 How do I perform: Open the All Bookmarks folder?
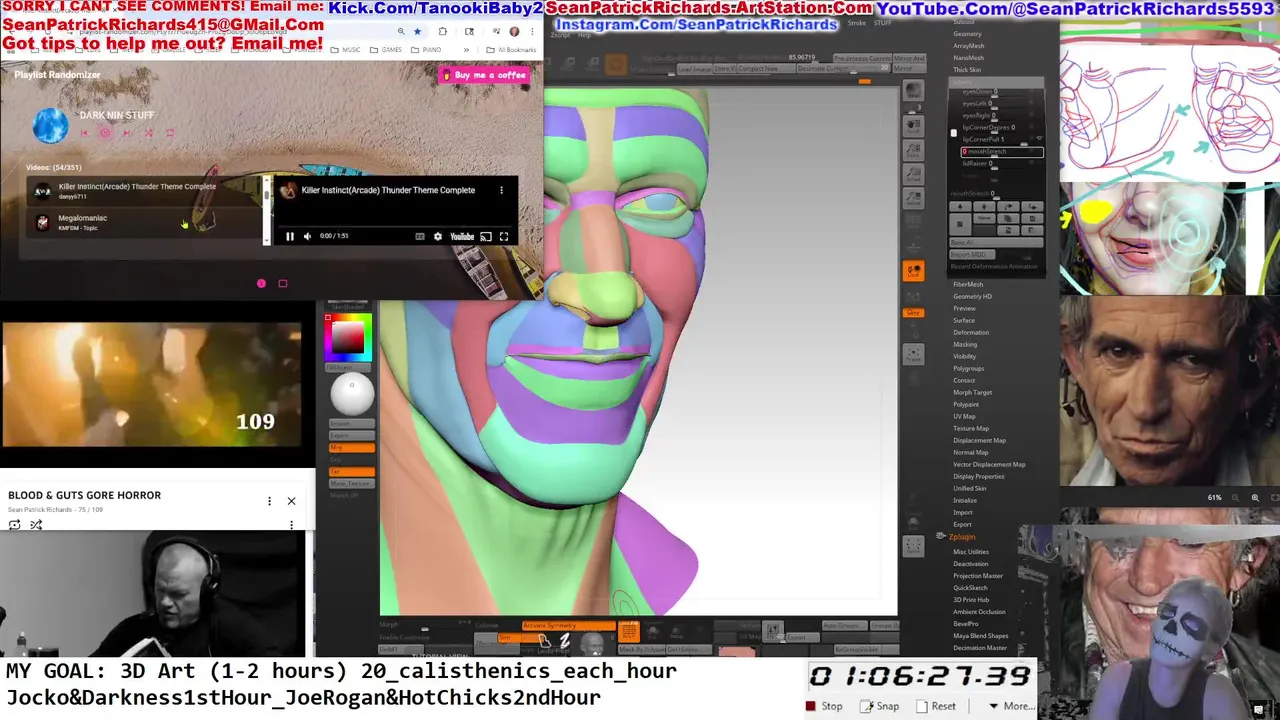pos(512,50)
